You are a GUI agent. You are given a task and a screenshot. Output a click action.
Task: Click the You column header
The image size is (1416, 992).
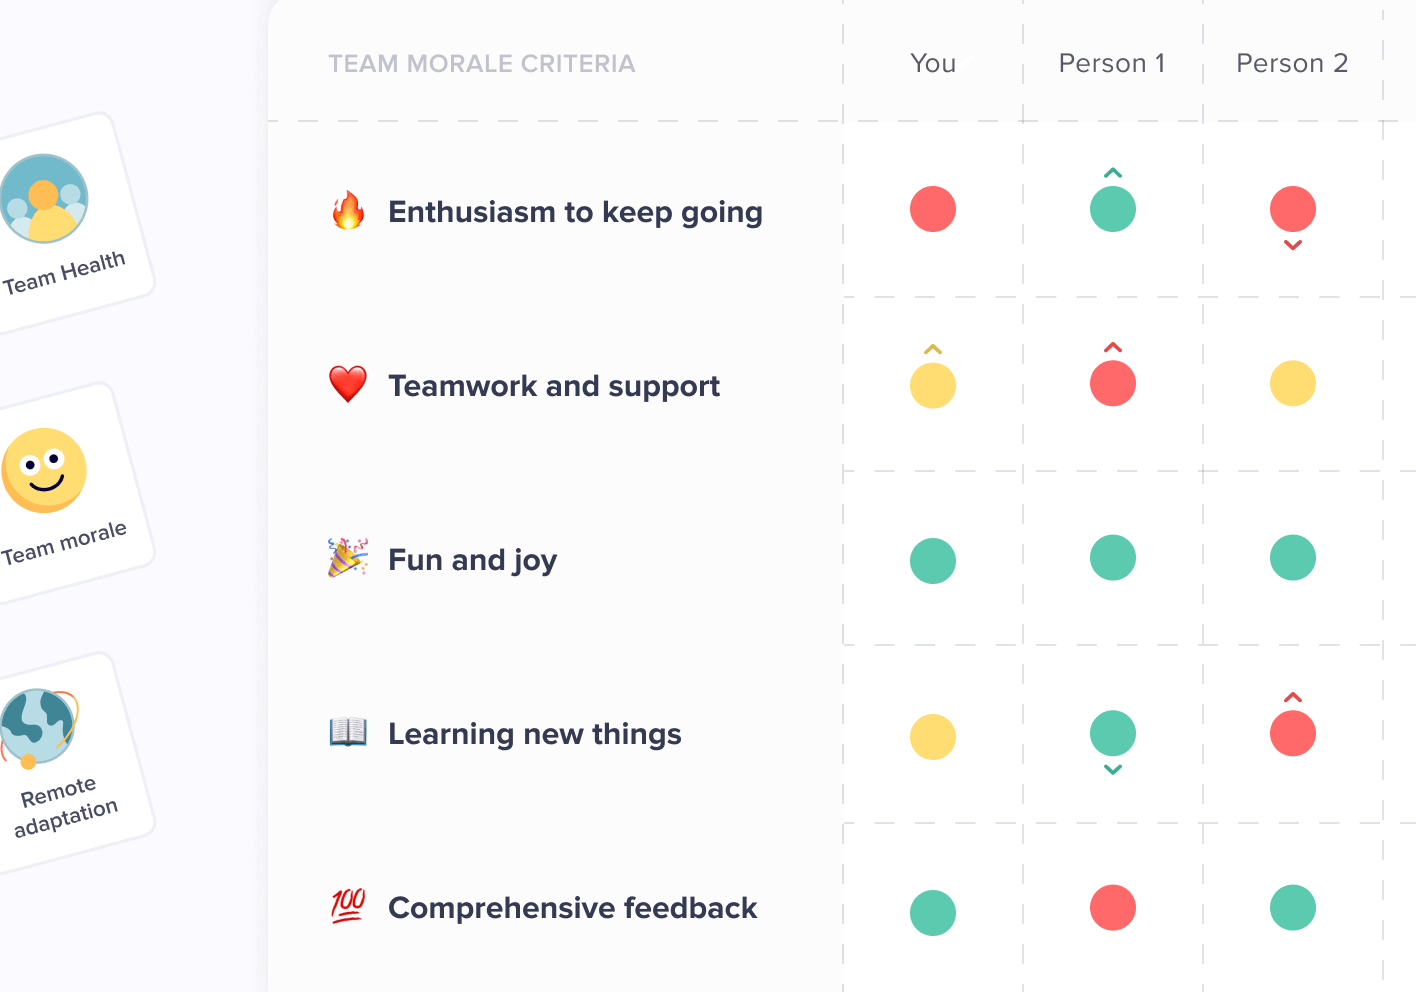pos(932,63)
